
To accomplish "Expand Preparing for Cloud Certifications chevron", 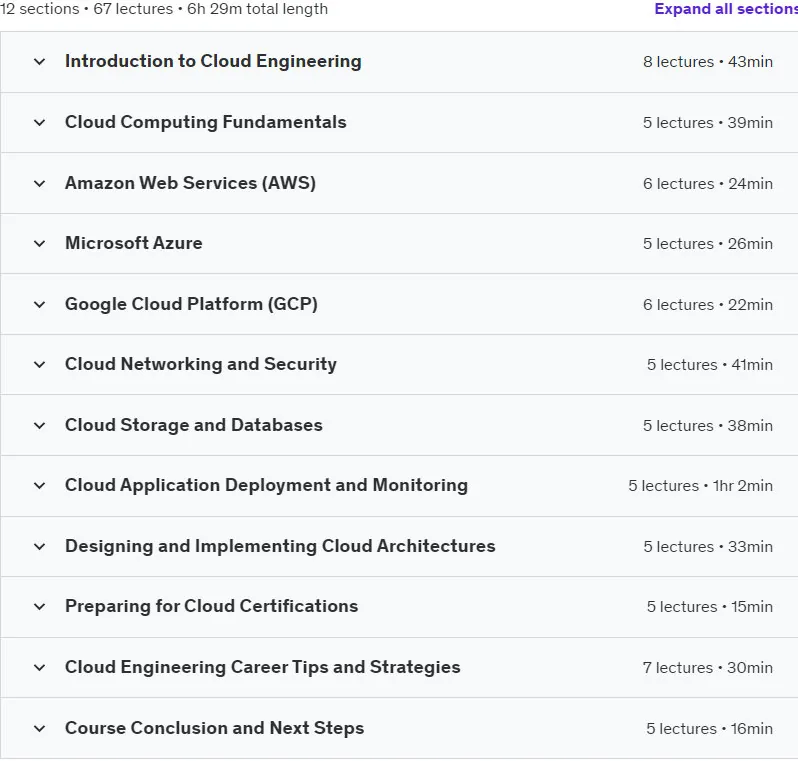I will pos(39,606).
